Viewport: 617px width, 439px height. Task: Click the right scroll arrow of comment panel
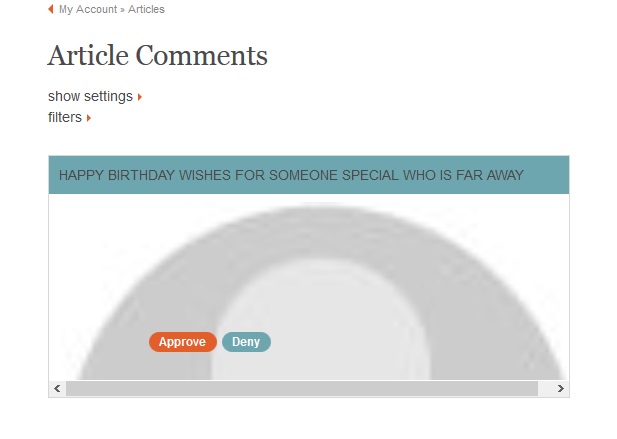(561, 389)
